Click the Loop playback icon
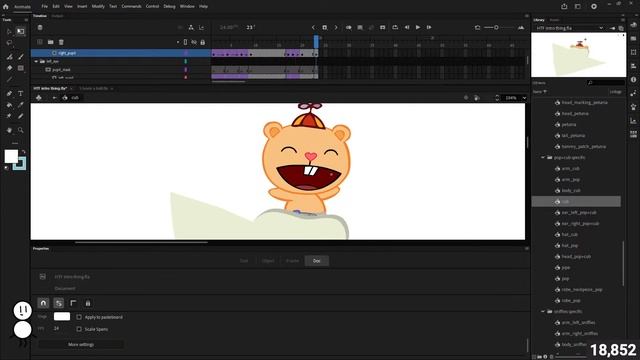640x360 pixels. click(x=395, y=27)
